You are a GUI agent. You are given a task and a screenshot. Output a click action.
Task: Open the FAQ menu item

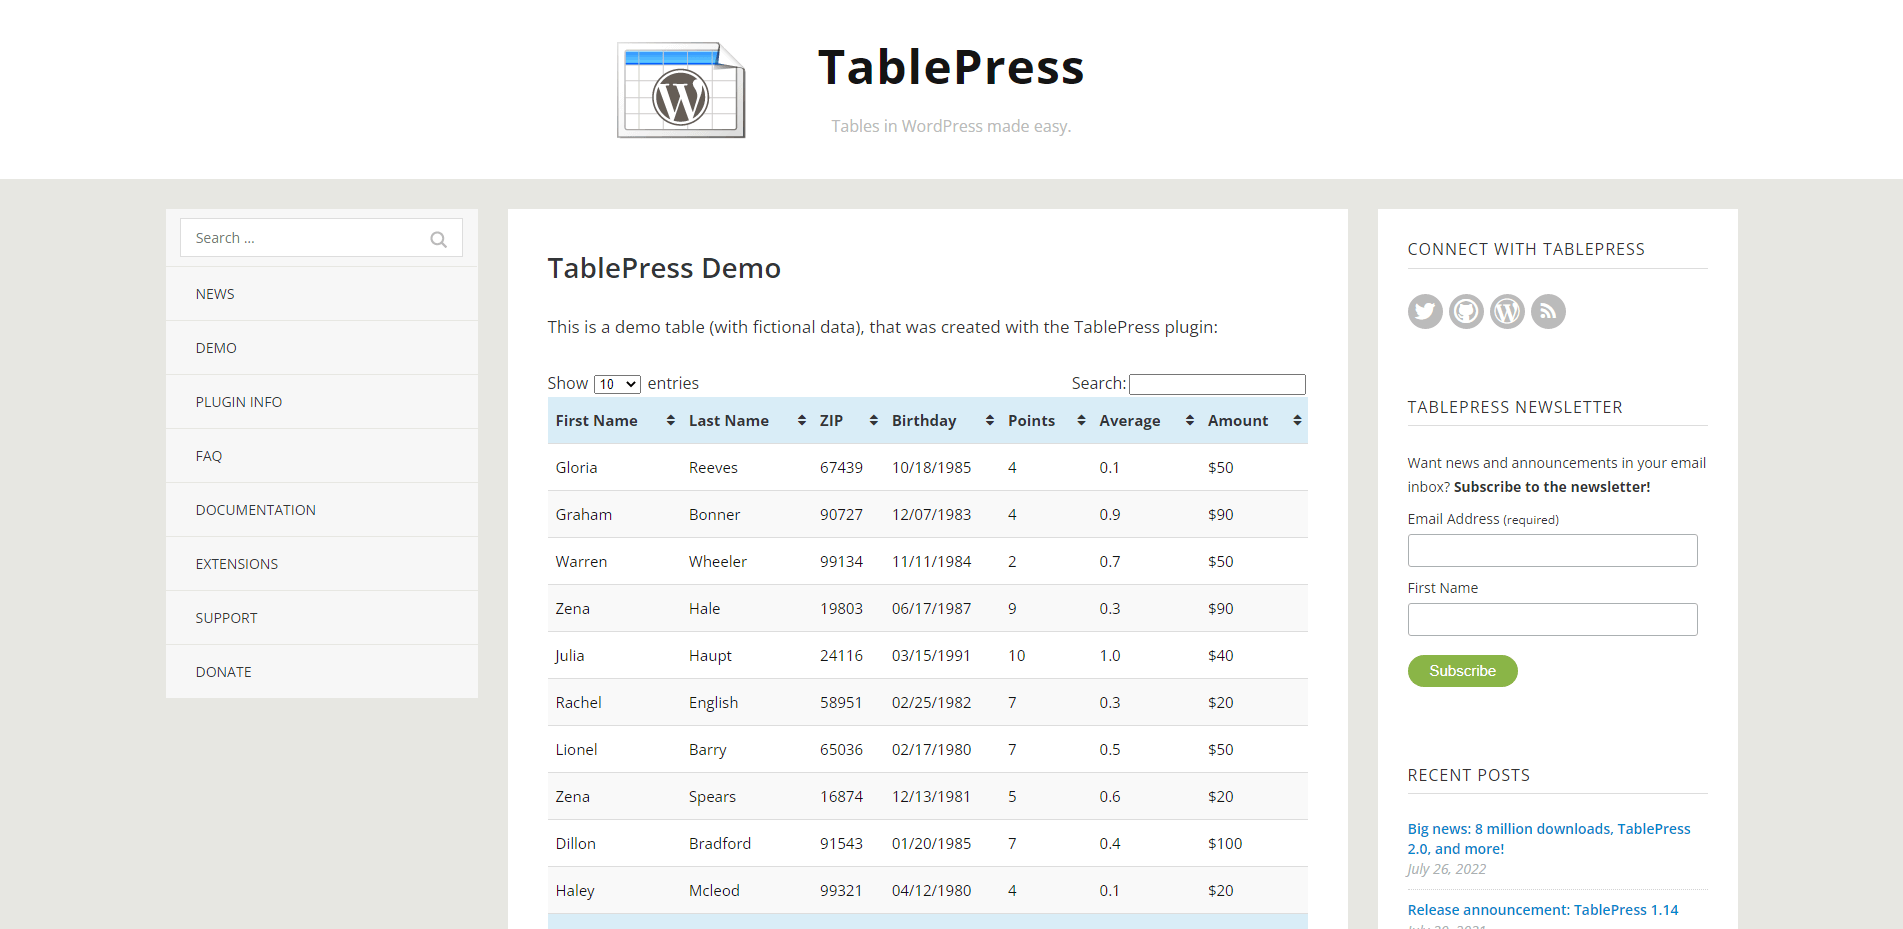coord(322,456)
